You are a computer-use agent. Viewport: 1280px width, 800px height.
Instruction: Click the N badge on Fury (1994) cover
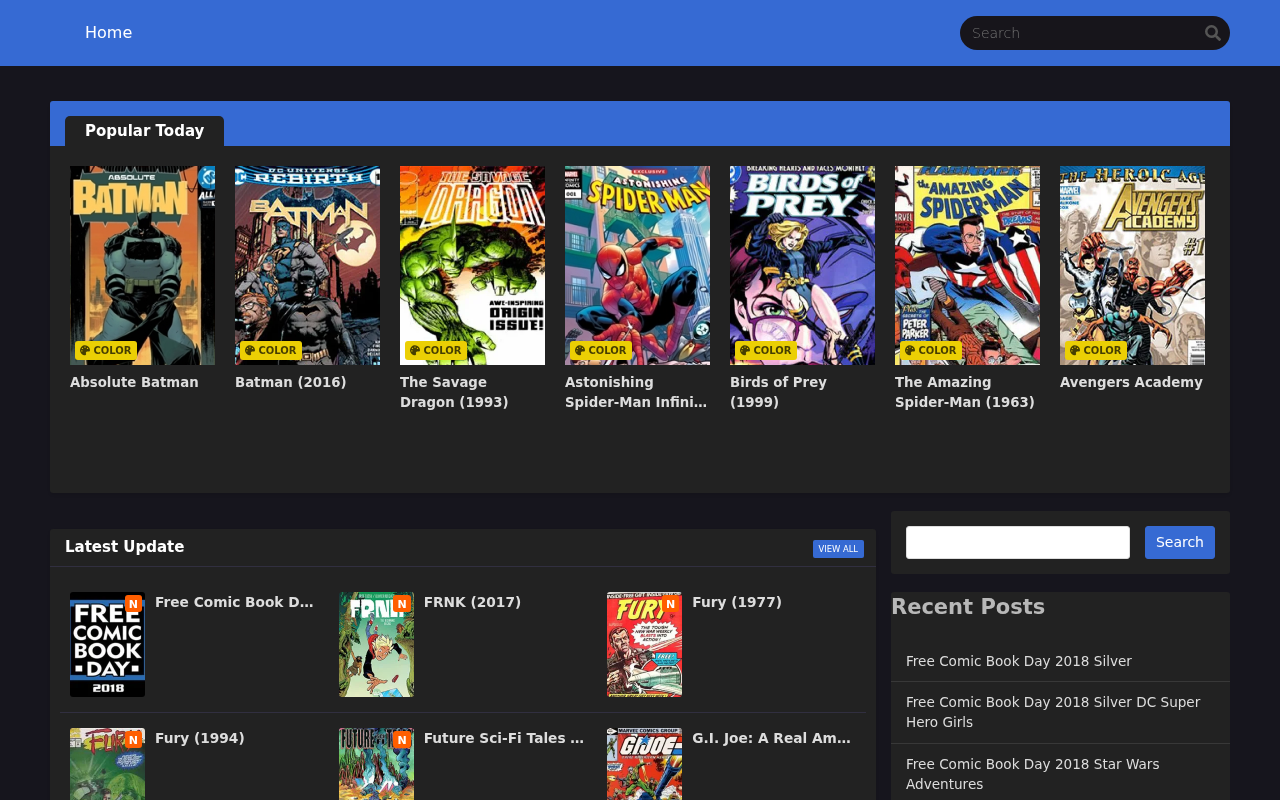(x=133, y=740)
